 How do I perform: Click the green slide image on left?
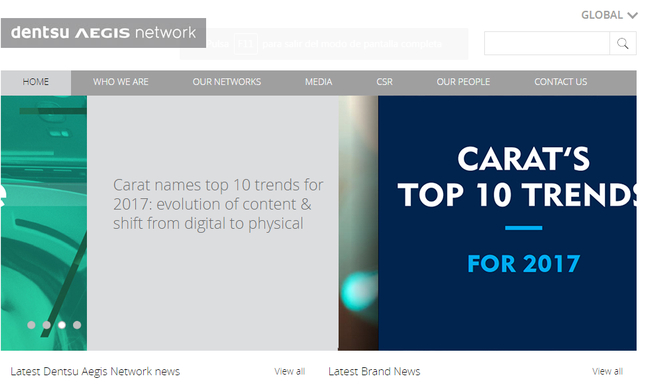44,223
